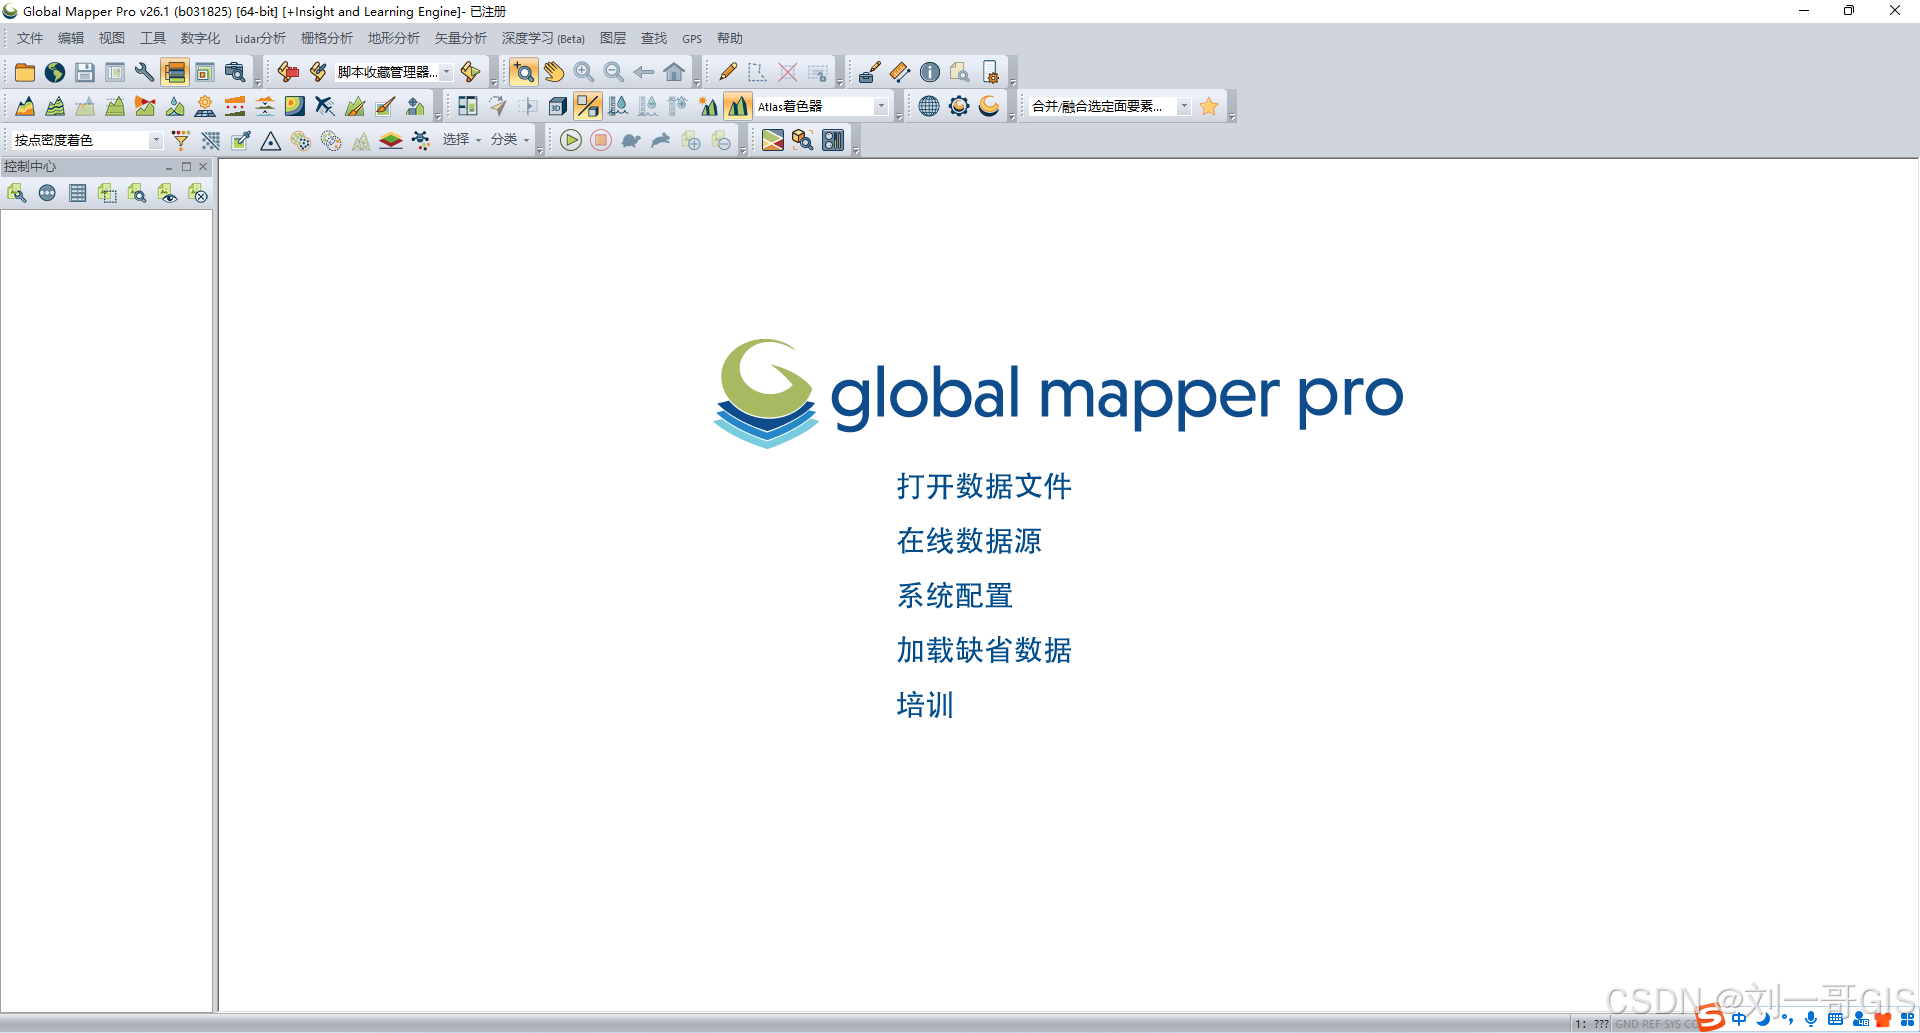Screen dimensions: 1920x1033
Task: Zoom to layer magnifier icon in Control Center
Action: tap(137, 193)
